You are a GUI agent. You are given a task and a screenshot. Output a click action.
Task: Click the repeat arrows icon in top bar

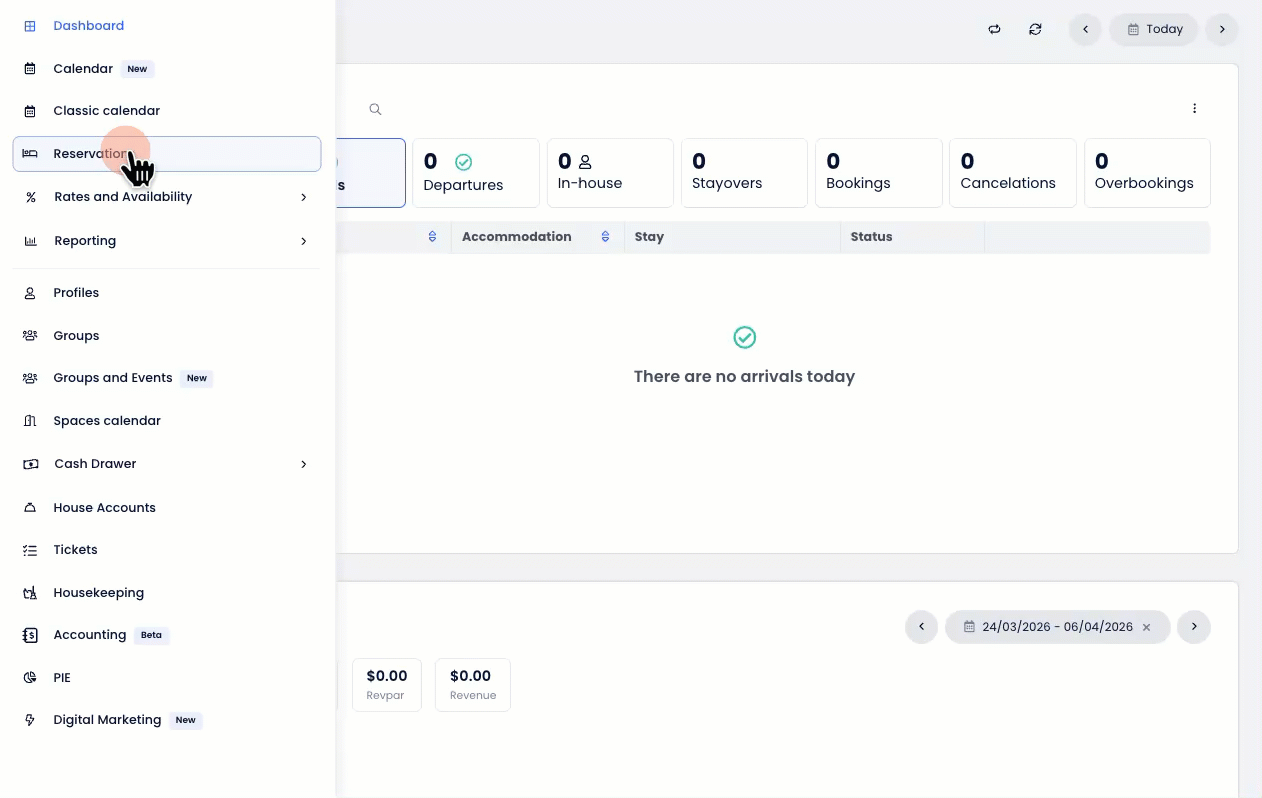click(994, 30)
